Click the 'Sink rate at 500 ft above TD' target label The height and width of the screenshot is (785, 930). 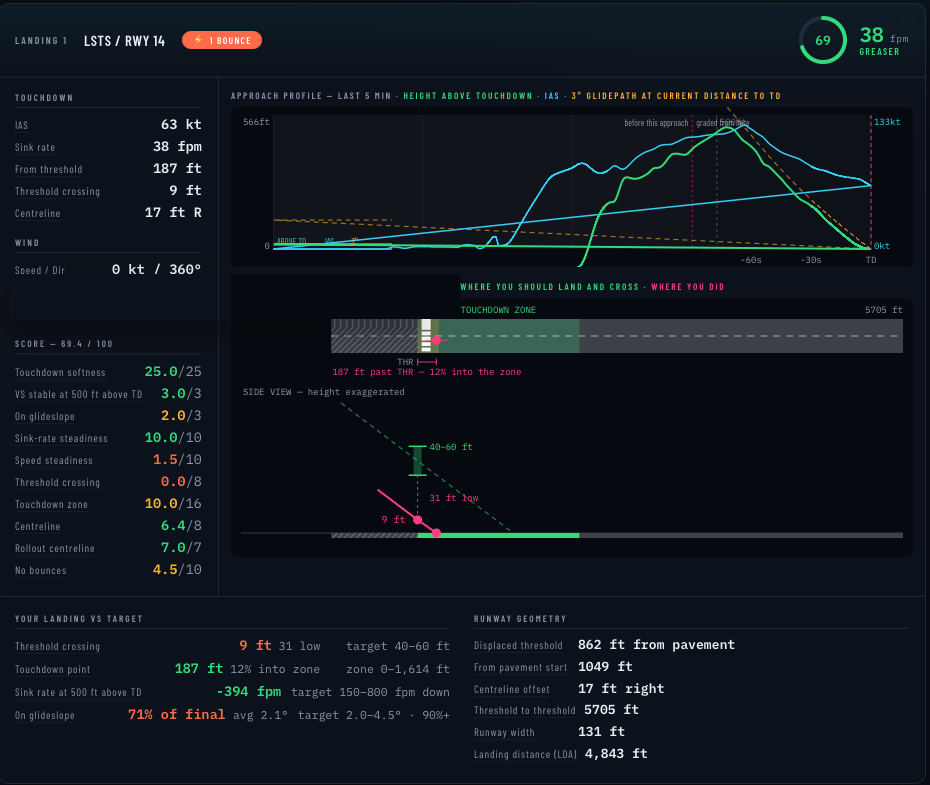(x=78, y=693)
